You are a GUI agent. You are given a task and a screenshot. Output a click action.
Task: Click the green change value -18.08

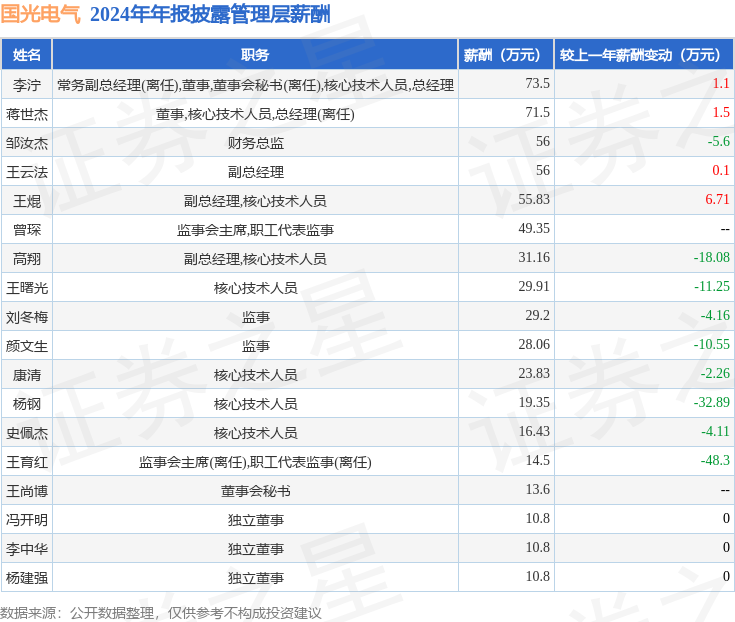tap(712, 257)
